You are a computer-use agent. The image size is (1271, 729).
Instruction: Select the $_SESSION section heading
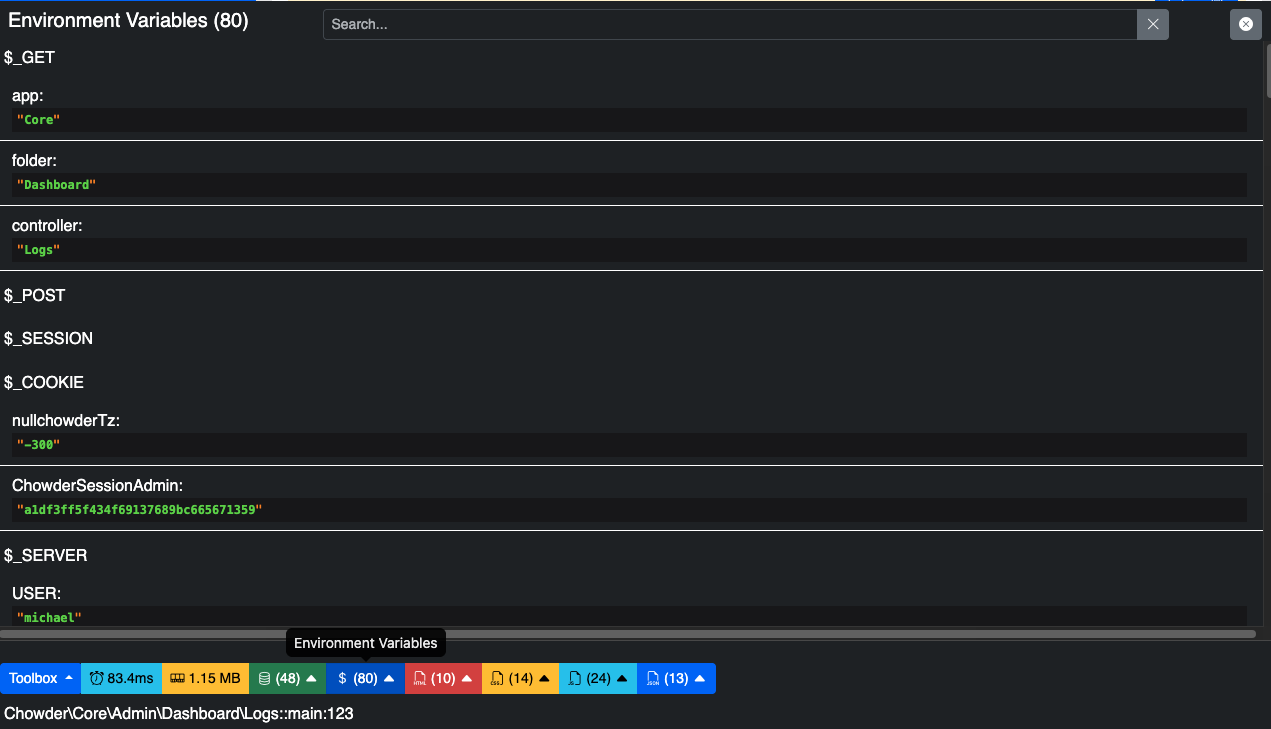click(48, 339)
